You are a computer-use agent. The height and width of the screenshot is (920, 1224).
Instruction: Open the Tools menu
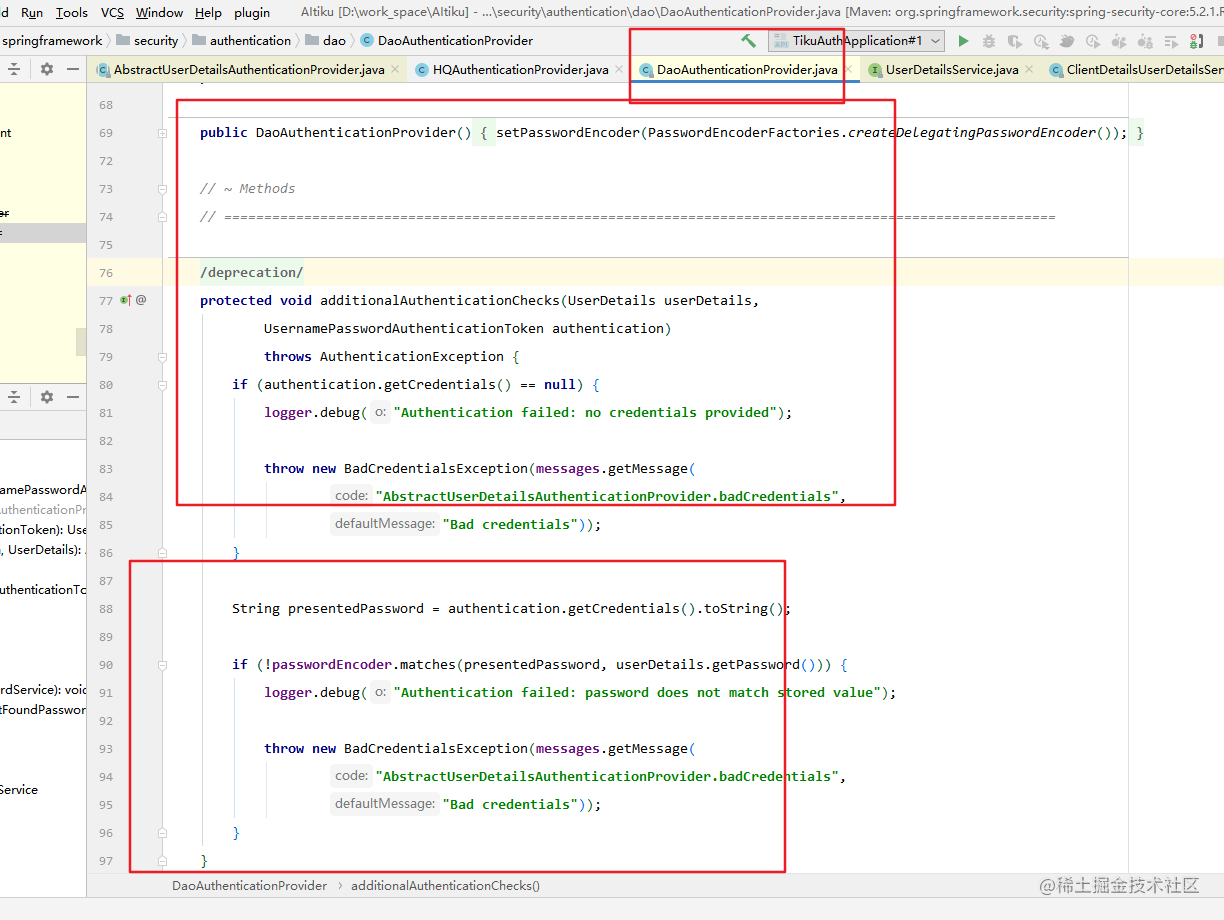[71, 13]
